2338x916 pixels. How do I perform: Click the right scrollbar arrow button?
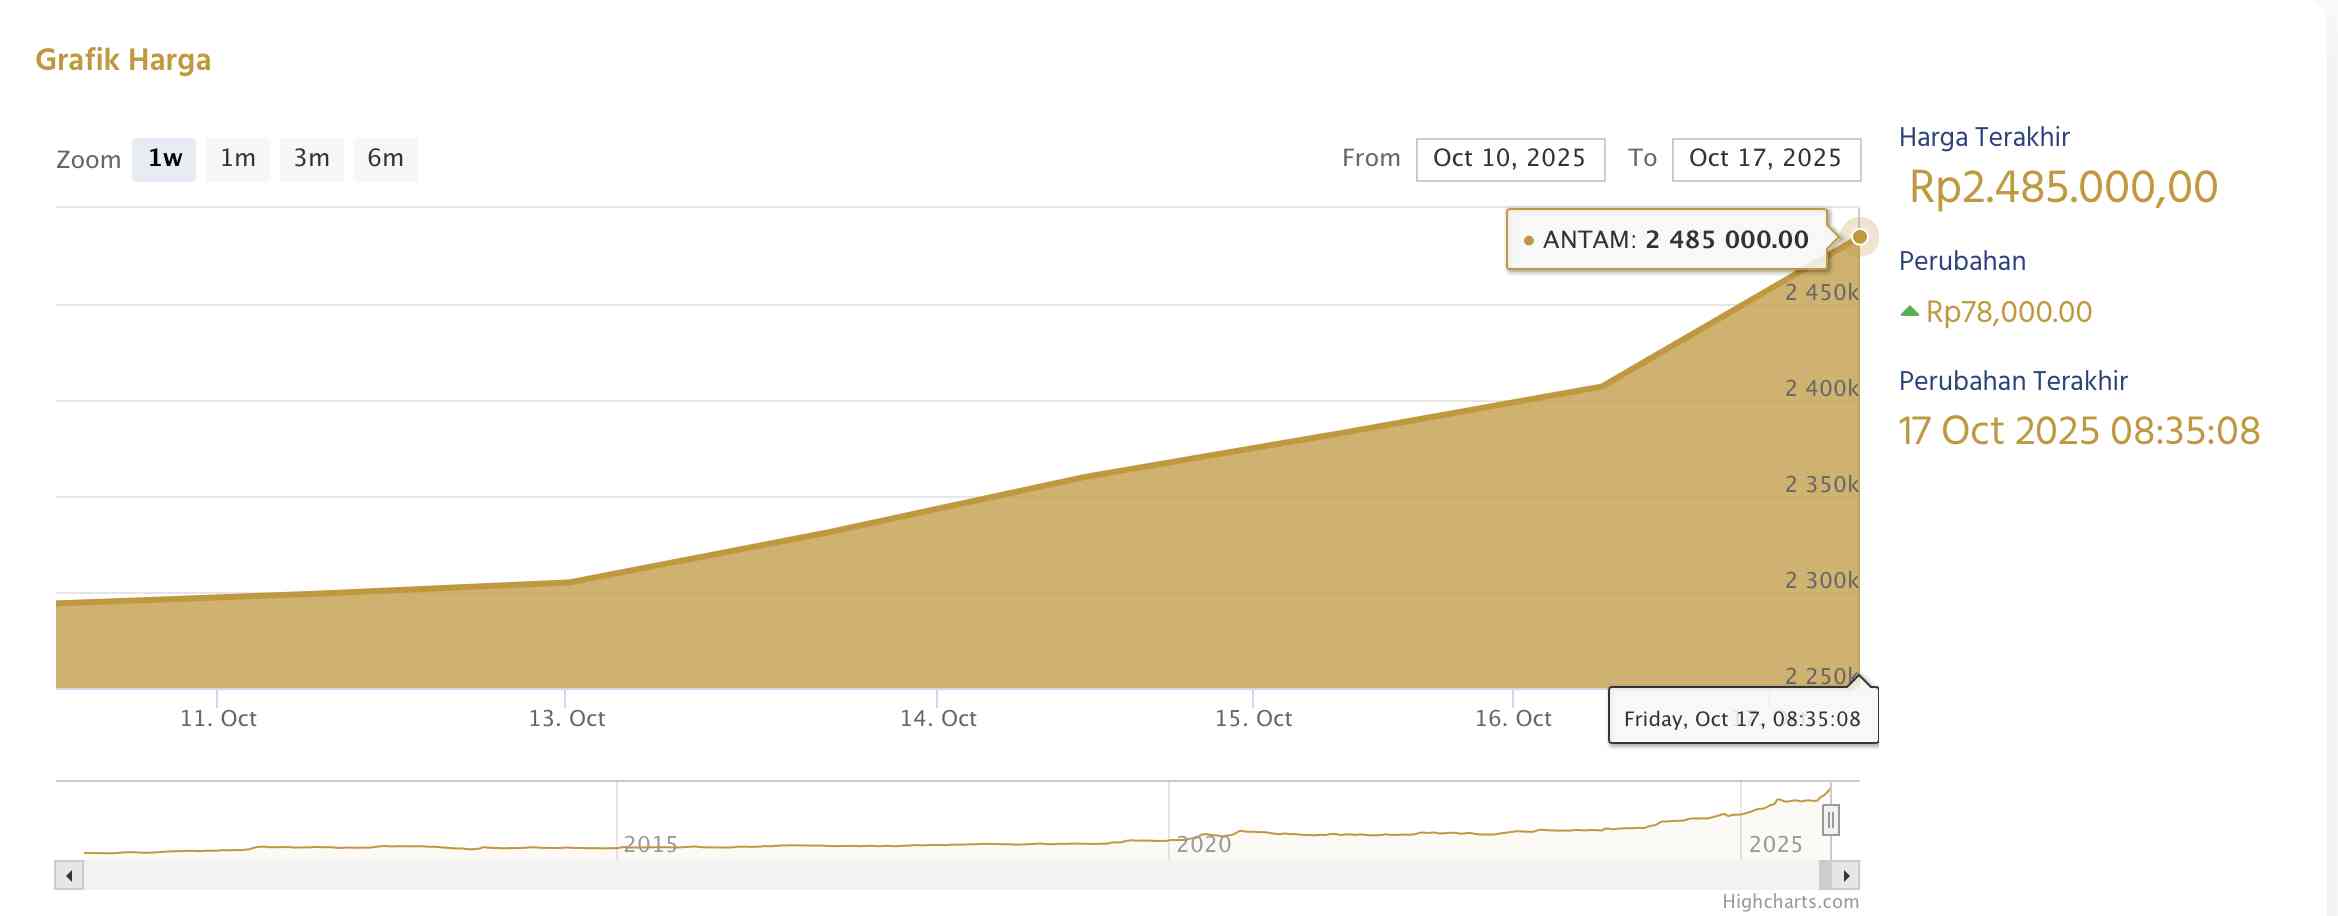1846,876
